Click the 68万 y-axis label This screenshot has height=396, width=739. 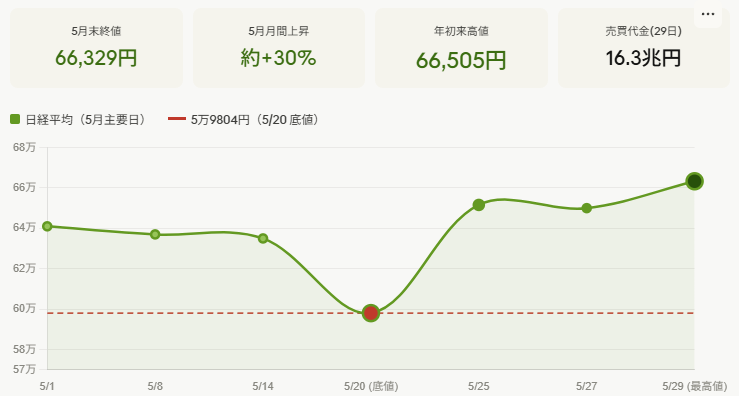click(x=24, y=147)
